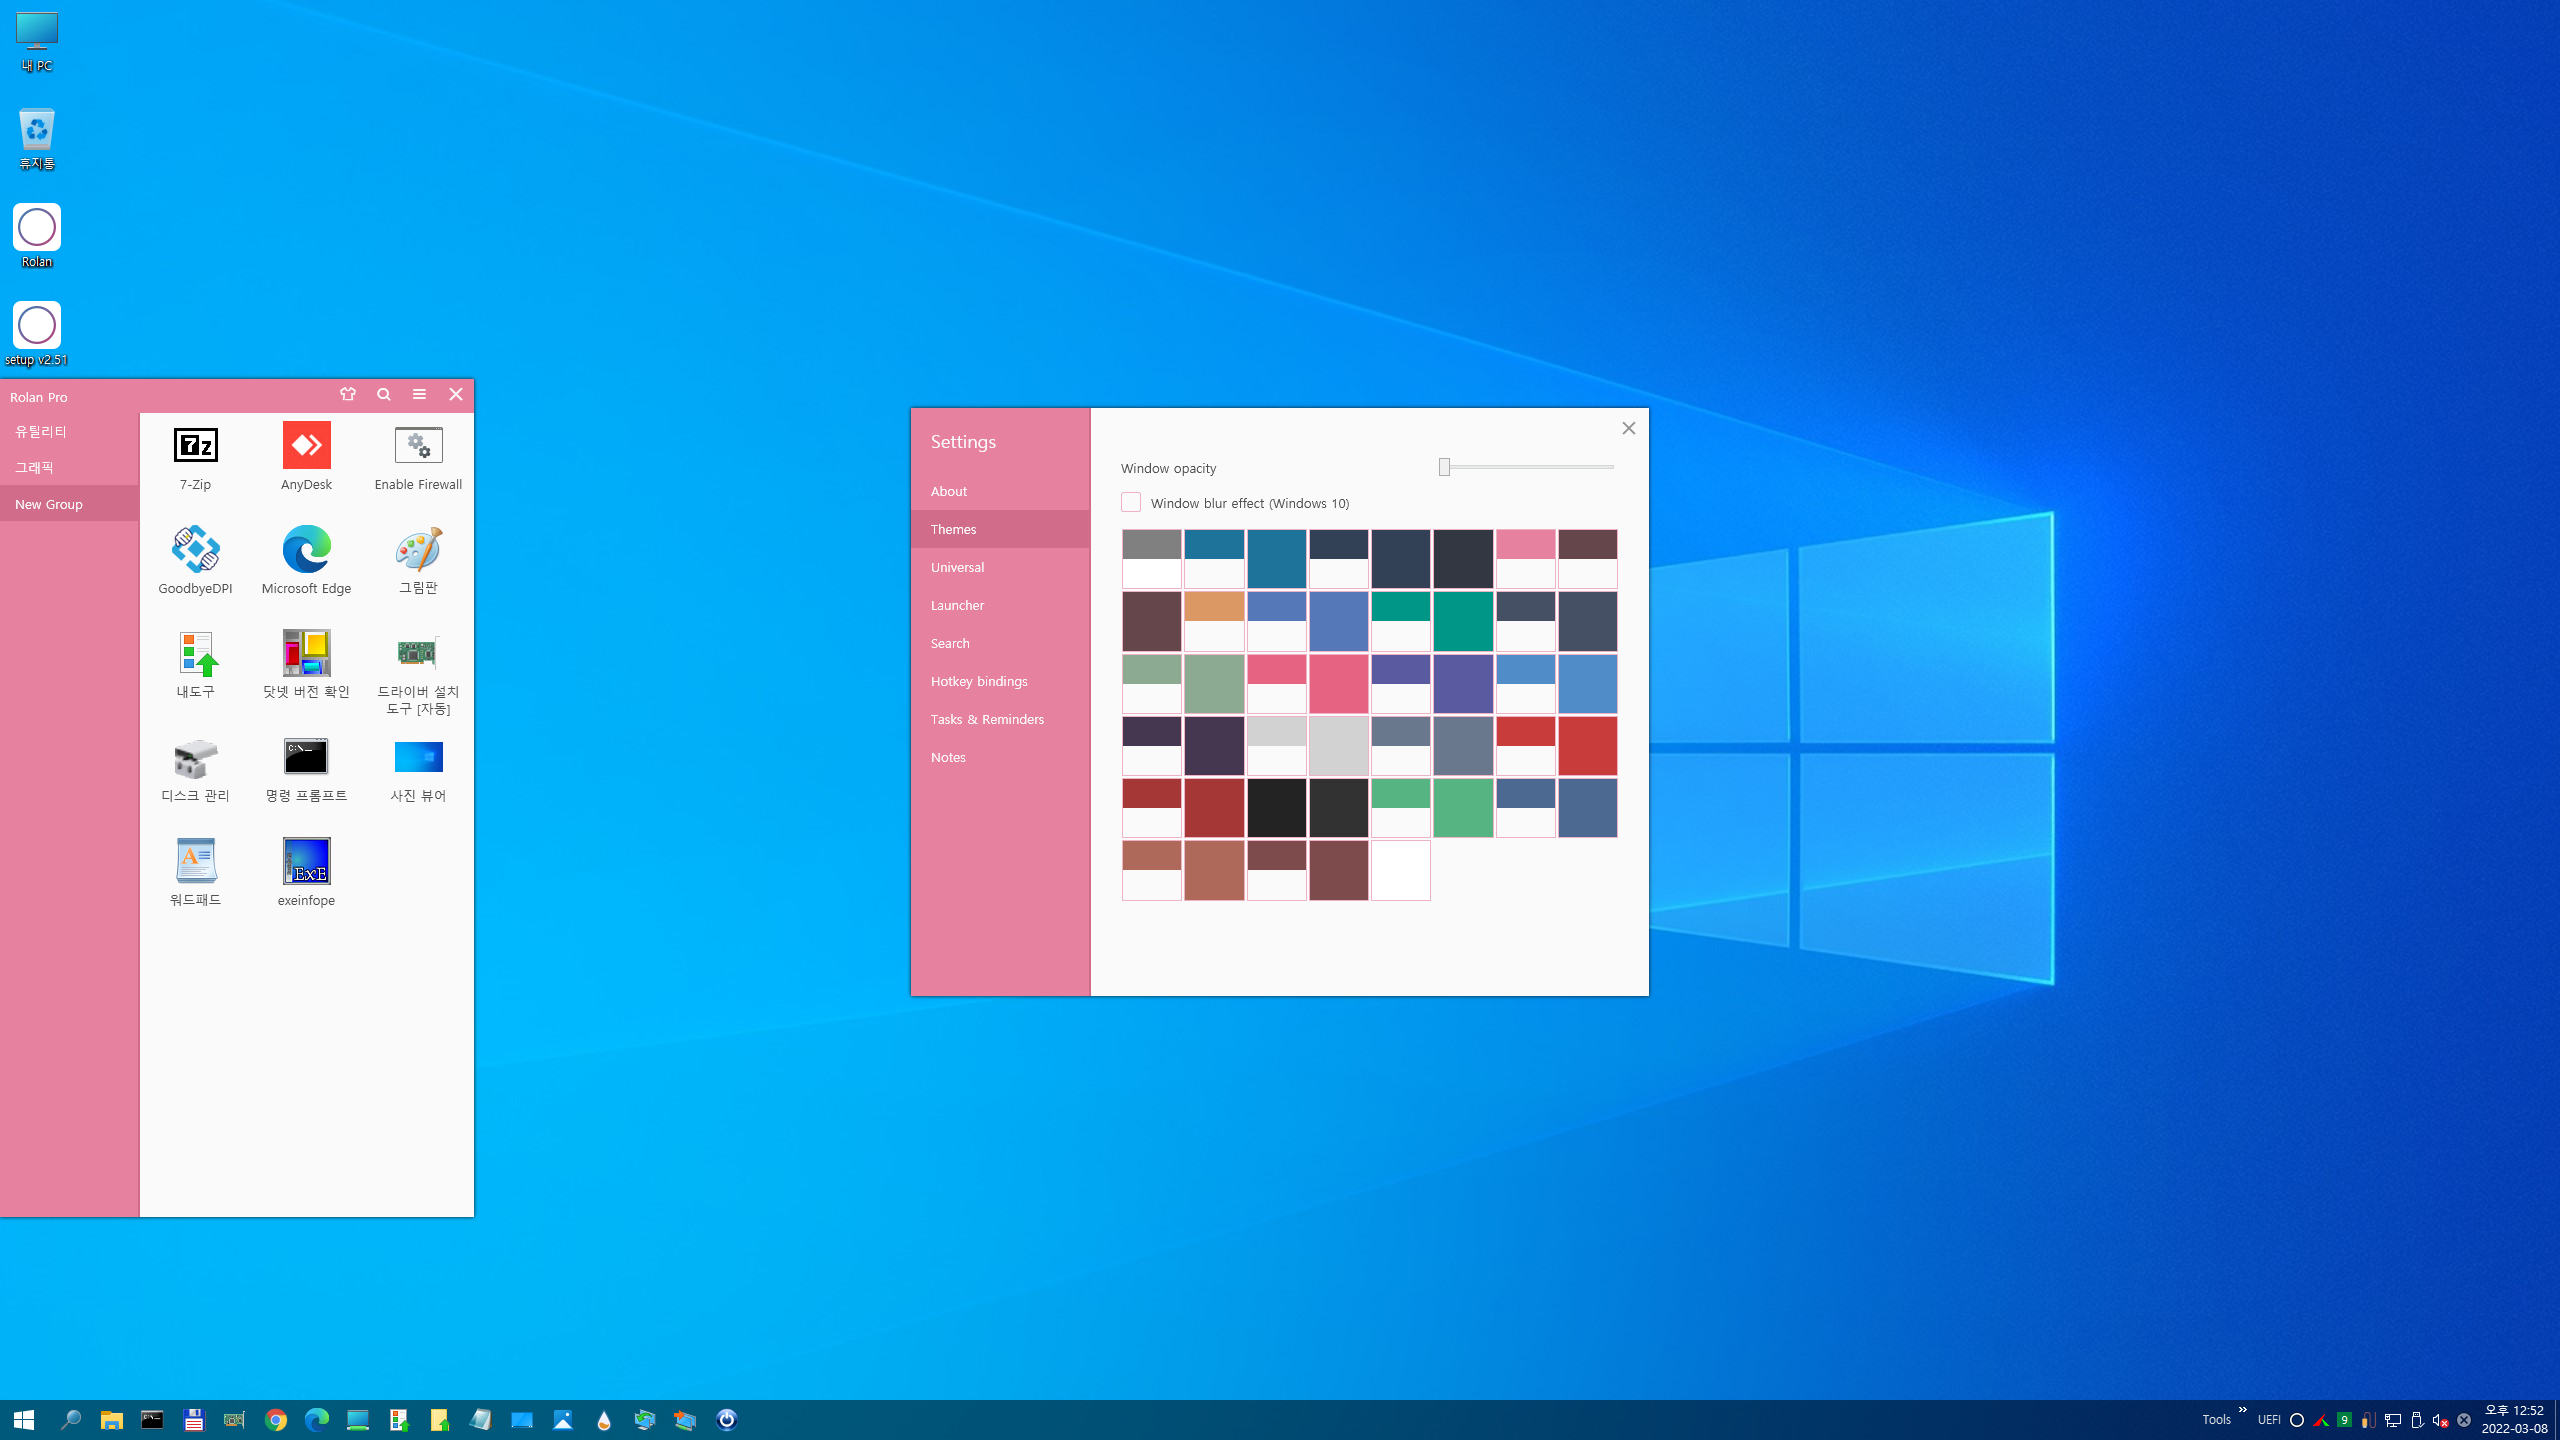The width and height of the screenshot is (2560, 1440).
Task: Select the solid purple theme swatch
Action: click(1463, 684)
